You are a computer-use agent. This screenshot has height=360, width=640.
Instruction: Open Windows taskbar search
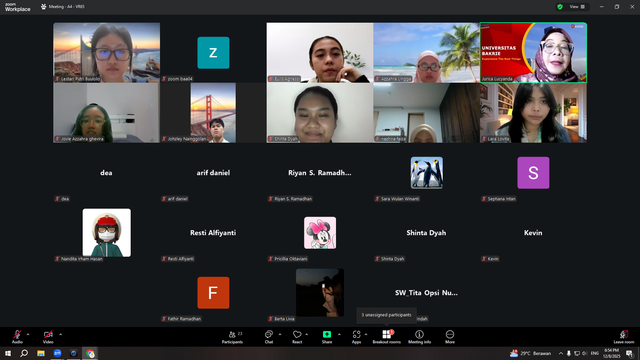(x=24, y=353)
